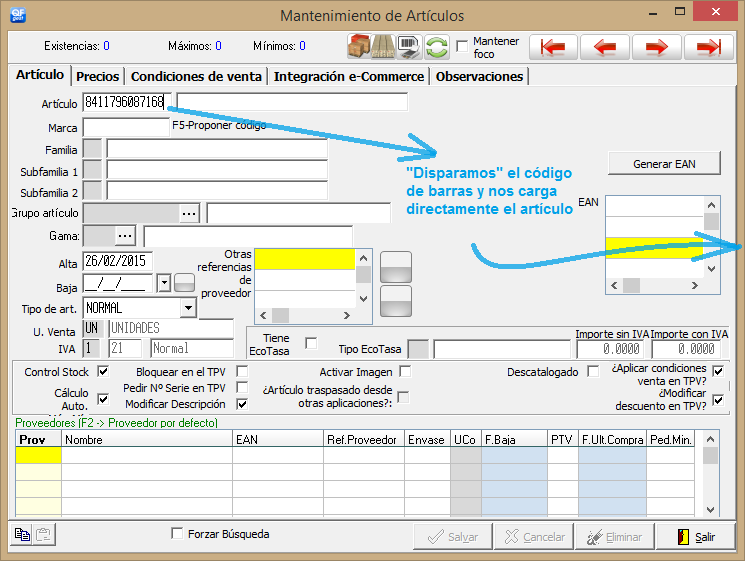The height and width of the screenshot is (561, 745).
Task: Select yellow row in Otras referencias list
Action: point(305,259)
